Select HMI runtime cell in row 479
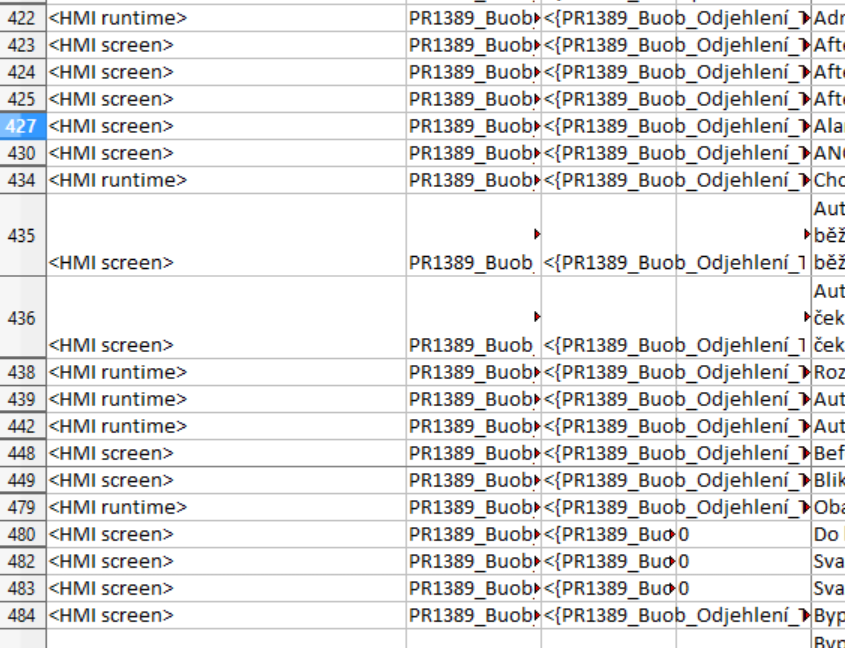 pos(225,507)
